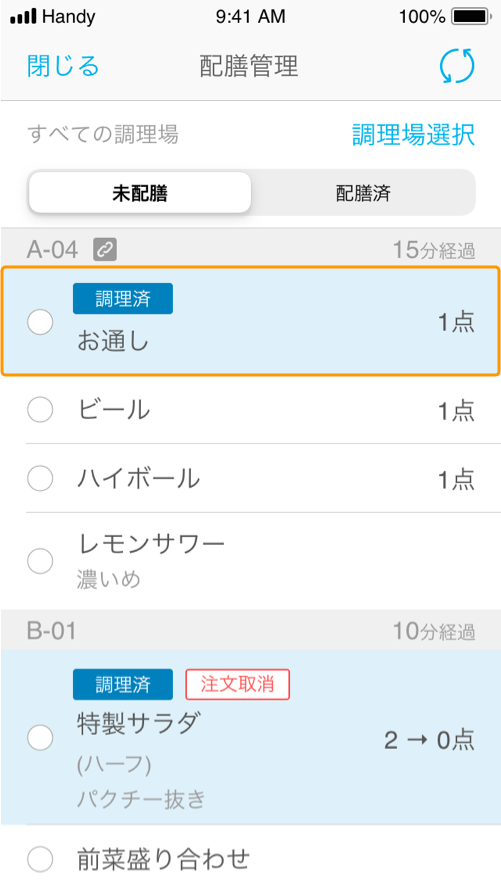Viewport: 501px width, 888px height.
Task: Check the circle next to ハイボール
Action: click(x=40, y=479)
